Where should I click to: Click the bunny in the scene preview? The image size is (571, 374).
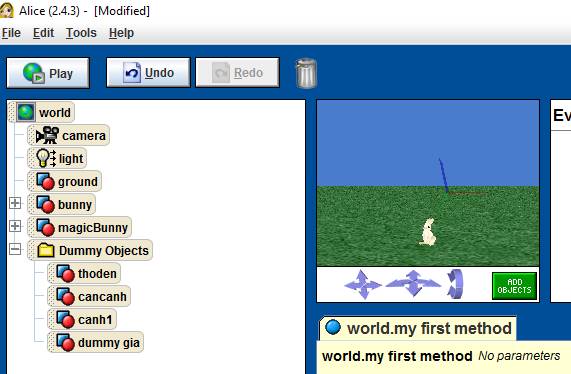[x=428, y=232]
